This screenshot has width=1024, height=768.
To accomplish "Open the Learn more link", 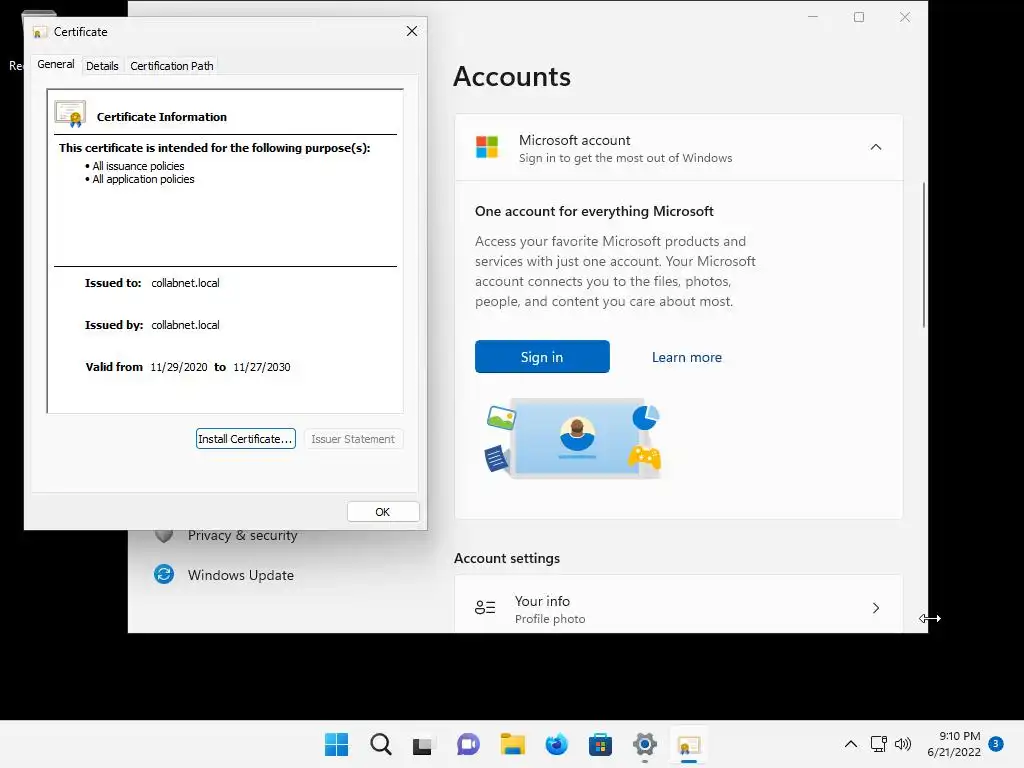I will pyautogui.click(x=687, y=357).
